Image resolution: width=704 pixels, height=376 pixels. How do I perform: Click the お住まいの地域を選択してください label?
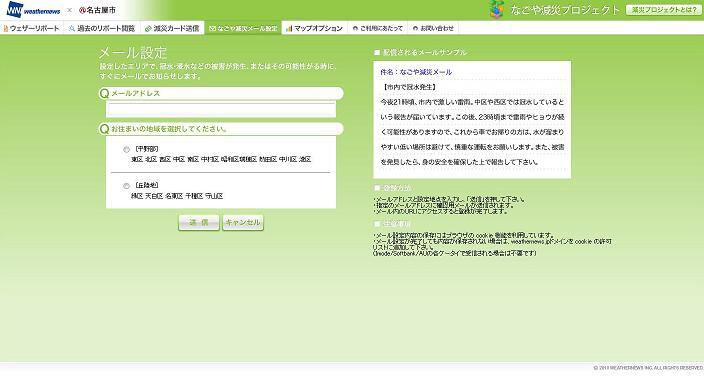pos(169,129)
